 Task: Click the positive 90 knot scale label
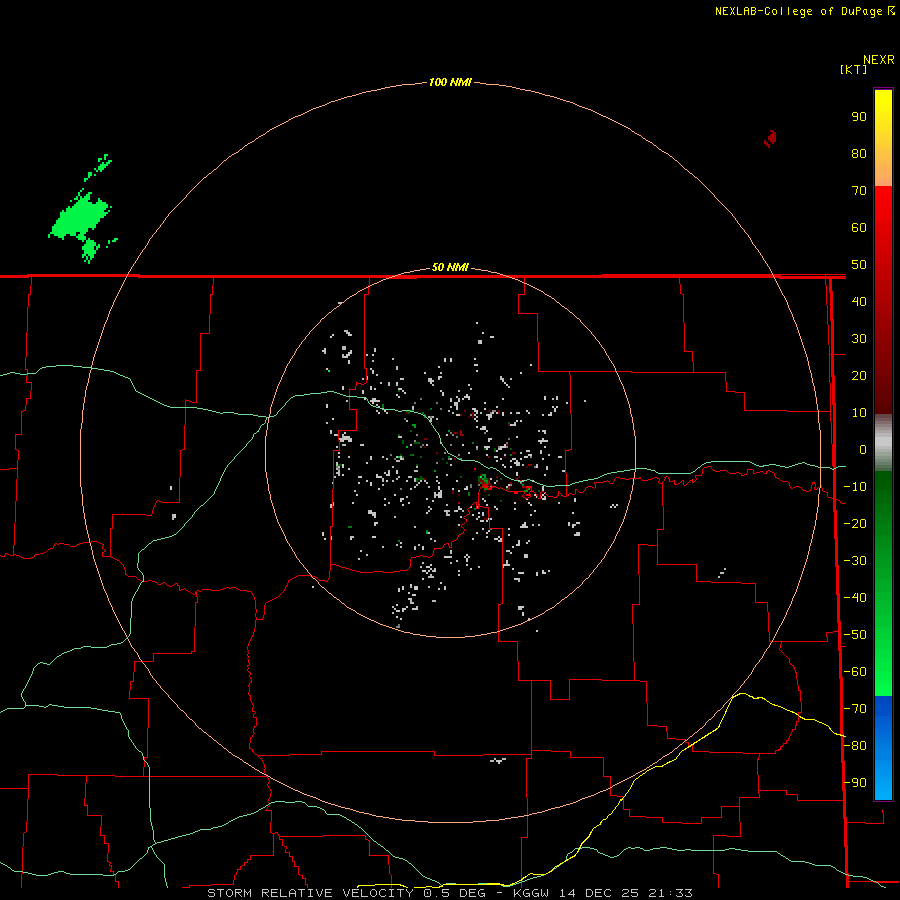859,117
